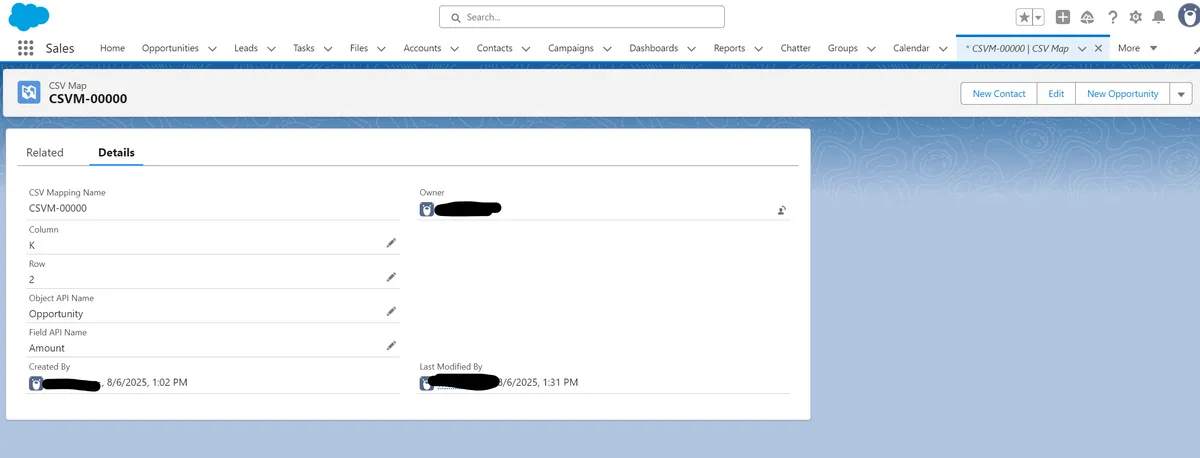The height and width of the screenshot is (458, 1200).
Task: Click the Edit record button
Action: click(1056, 93)
